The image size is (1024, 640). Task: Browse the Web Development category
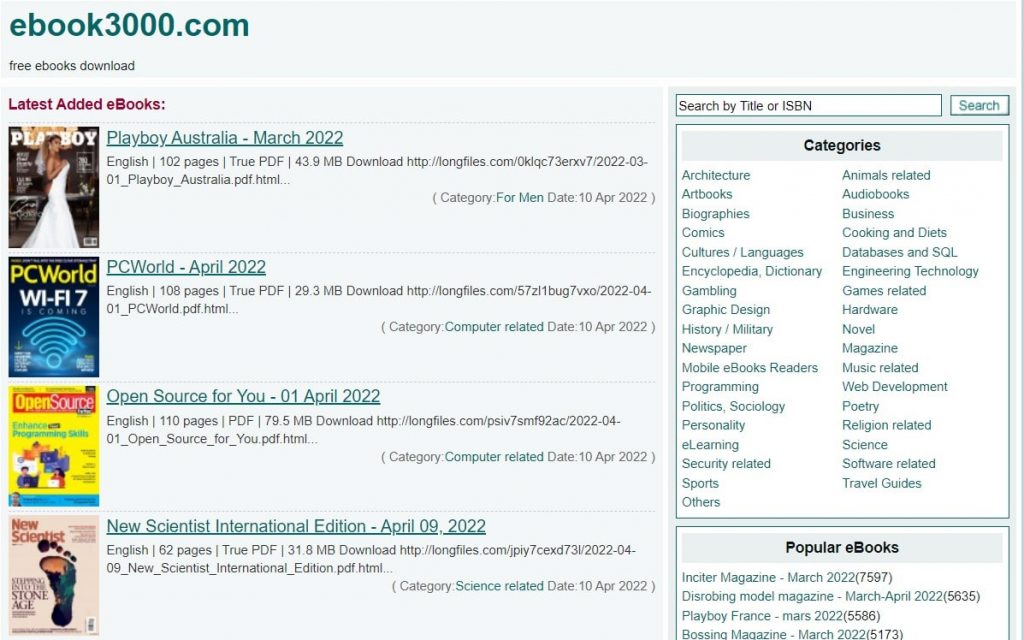[x=894, y=387]
